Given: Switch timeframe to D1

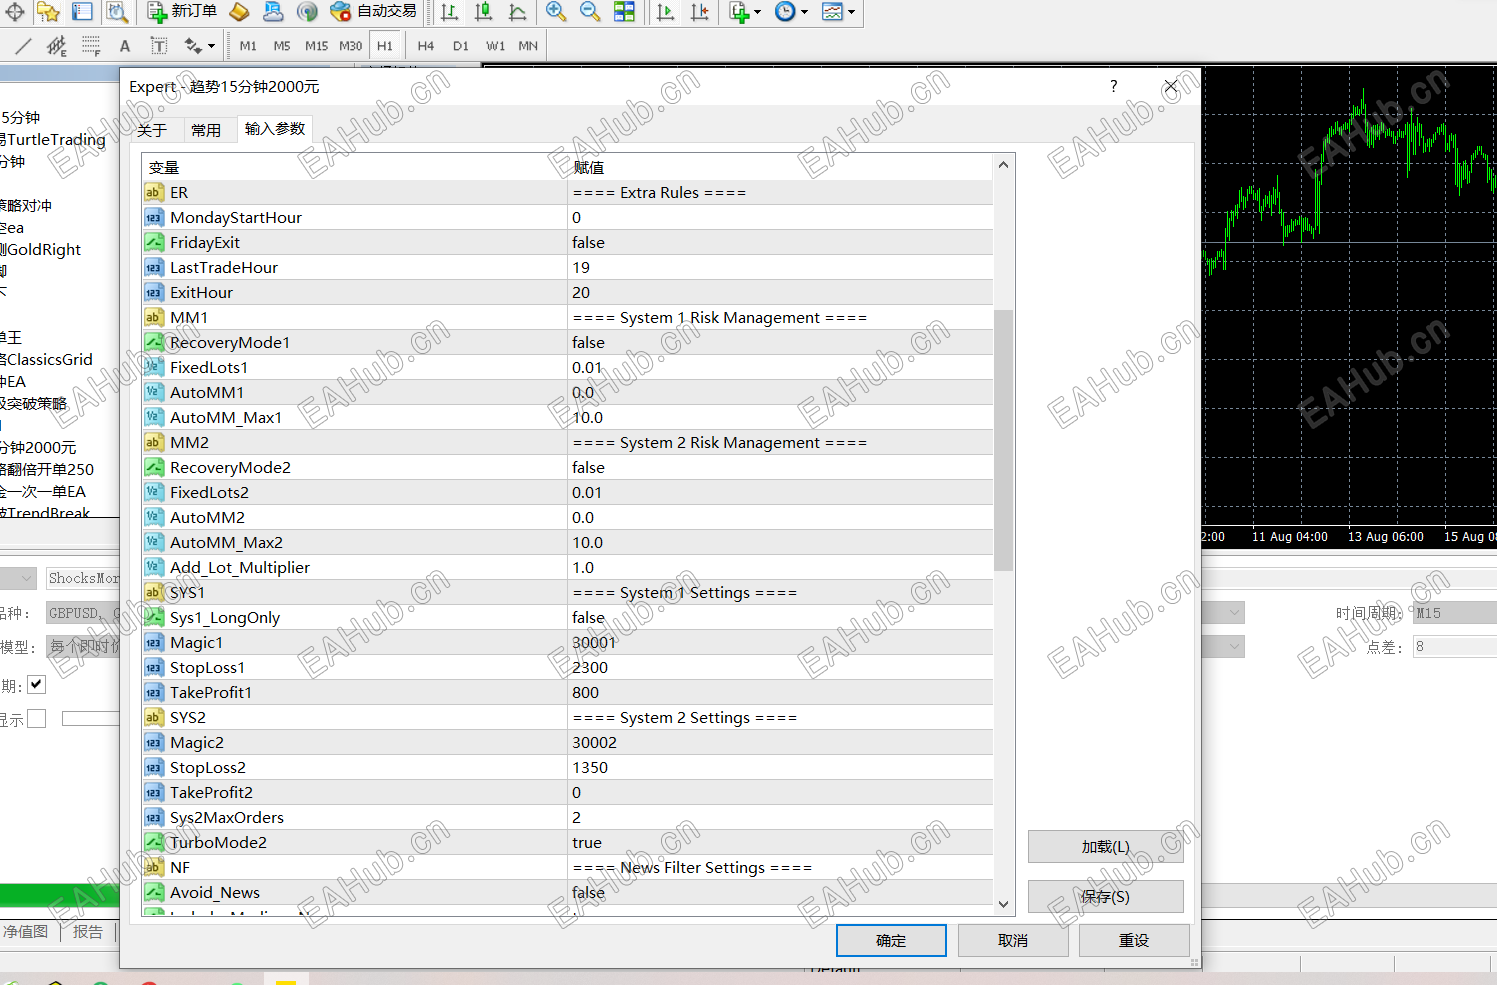Looking at the screenshot, I should (x=461, y=46).
